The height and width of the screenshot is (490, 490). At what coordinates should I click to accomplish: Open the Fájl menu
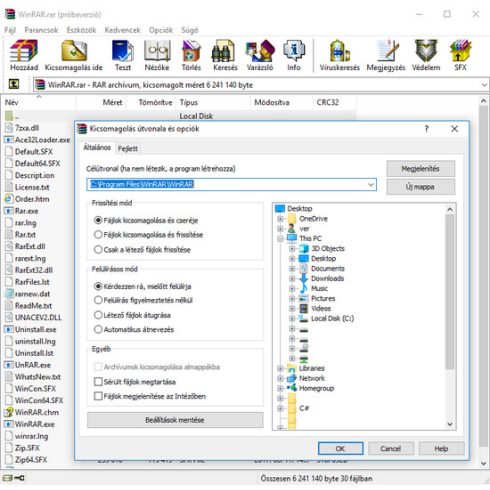10,30
